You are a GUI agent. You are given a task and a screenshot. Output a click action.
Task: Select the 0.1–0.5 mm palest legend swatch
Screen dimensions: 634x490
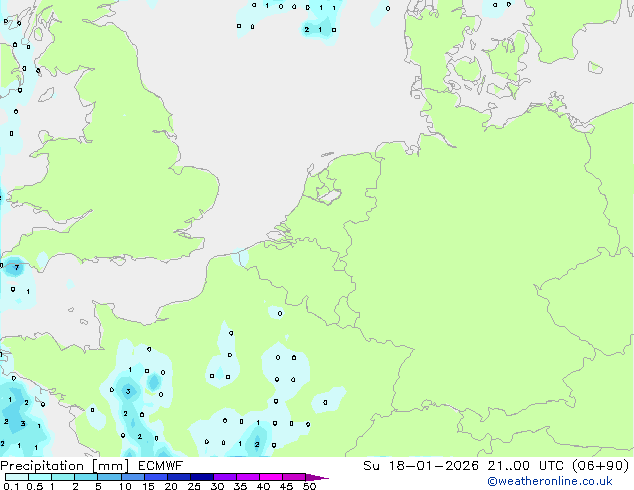(17, 477)
